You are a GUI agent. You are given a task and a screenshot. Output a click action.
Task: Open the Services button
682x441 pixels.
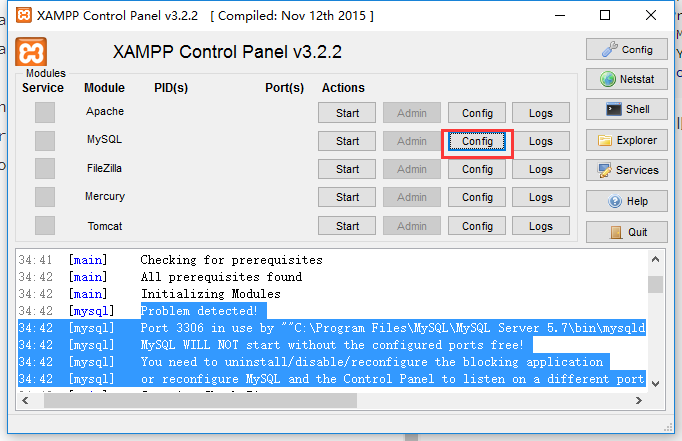[x=626, y=170]
